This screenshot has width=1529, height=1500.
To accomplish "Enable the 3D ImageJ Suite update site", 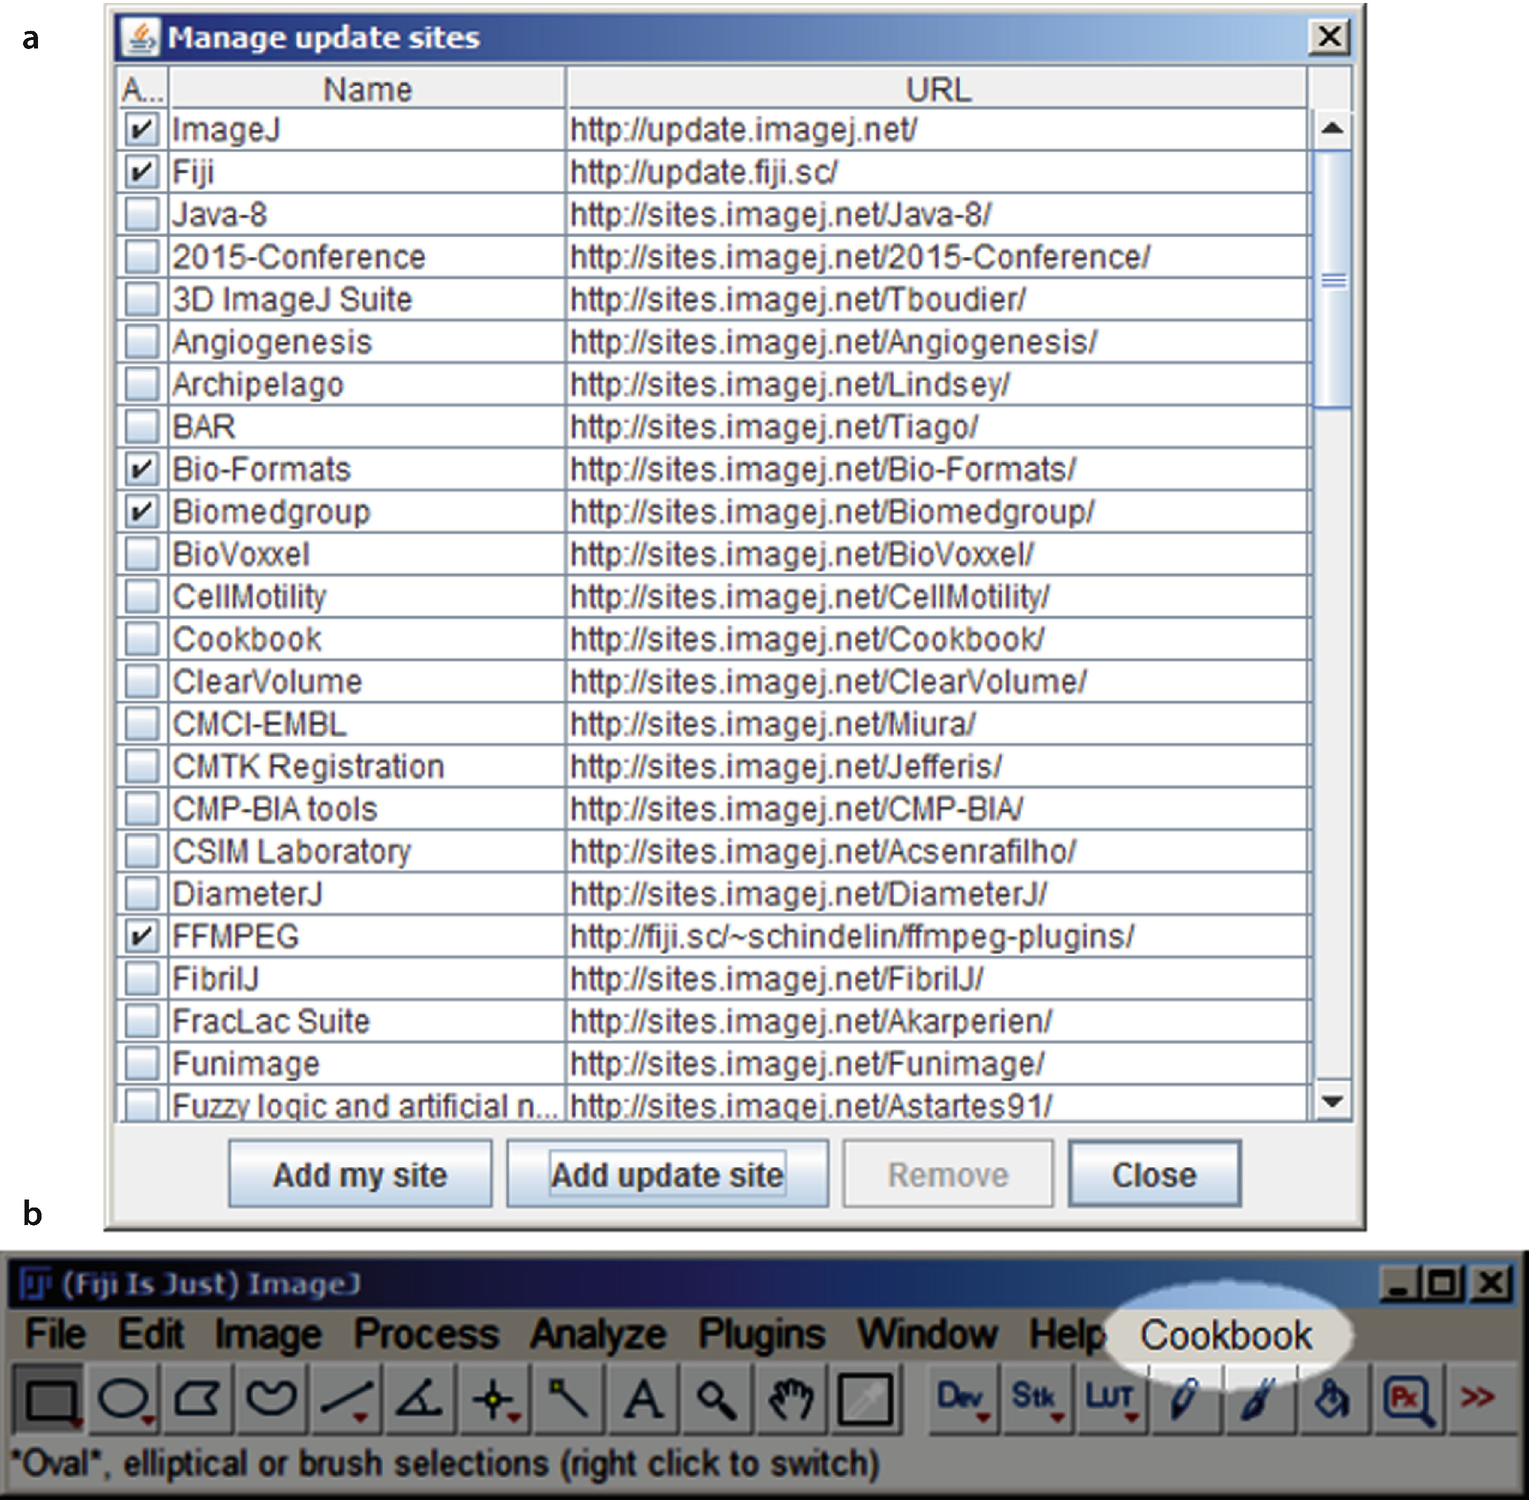I will (142, 299).
